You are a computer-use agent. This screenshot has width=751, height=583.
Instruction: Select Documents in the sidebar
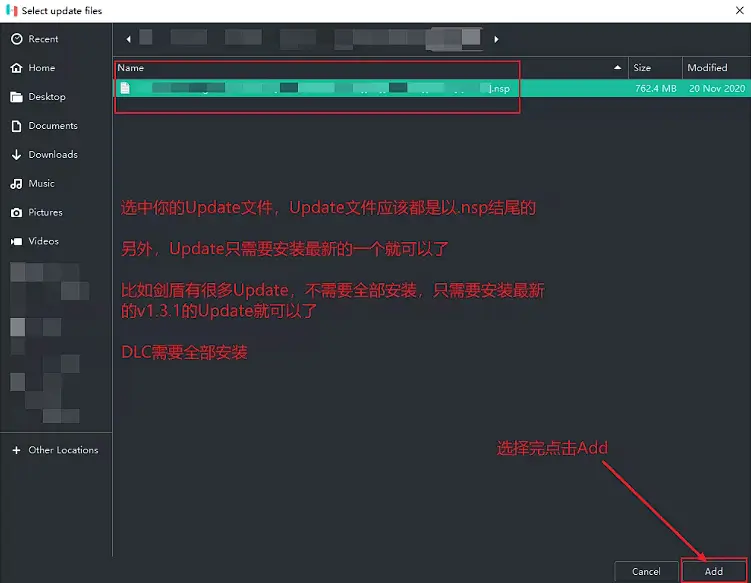click(56, 126)
